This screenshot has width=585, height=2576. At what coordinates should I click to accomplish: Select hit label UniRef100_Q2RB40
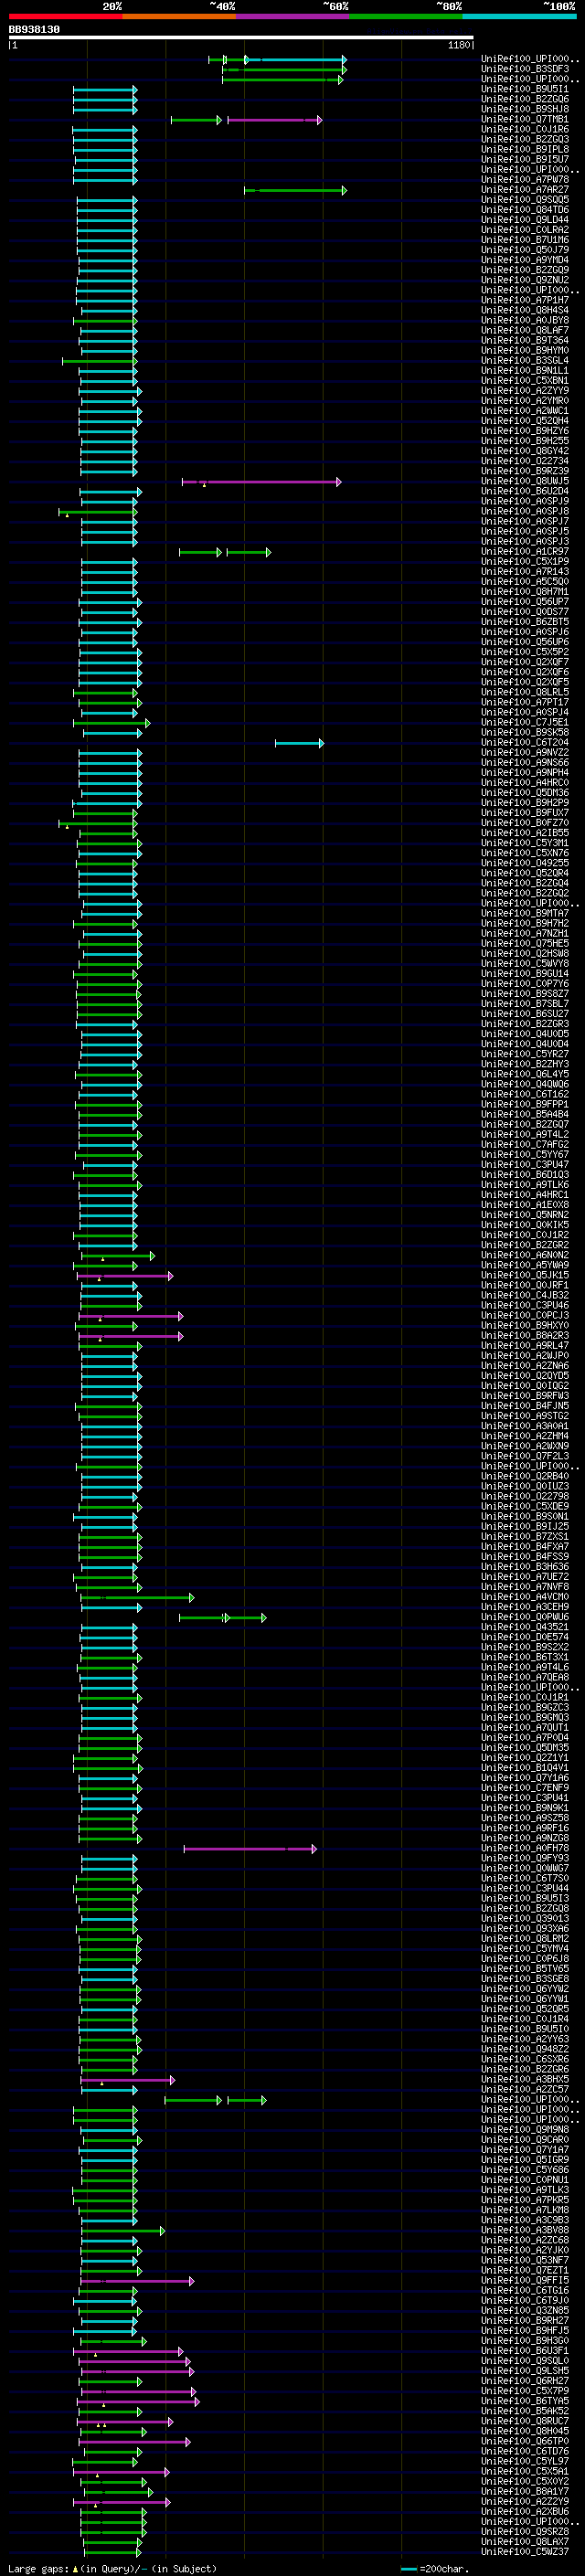pyautogui.click(x=525, y=1476)
